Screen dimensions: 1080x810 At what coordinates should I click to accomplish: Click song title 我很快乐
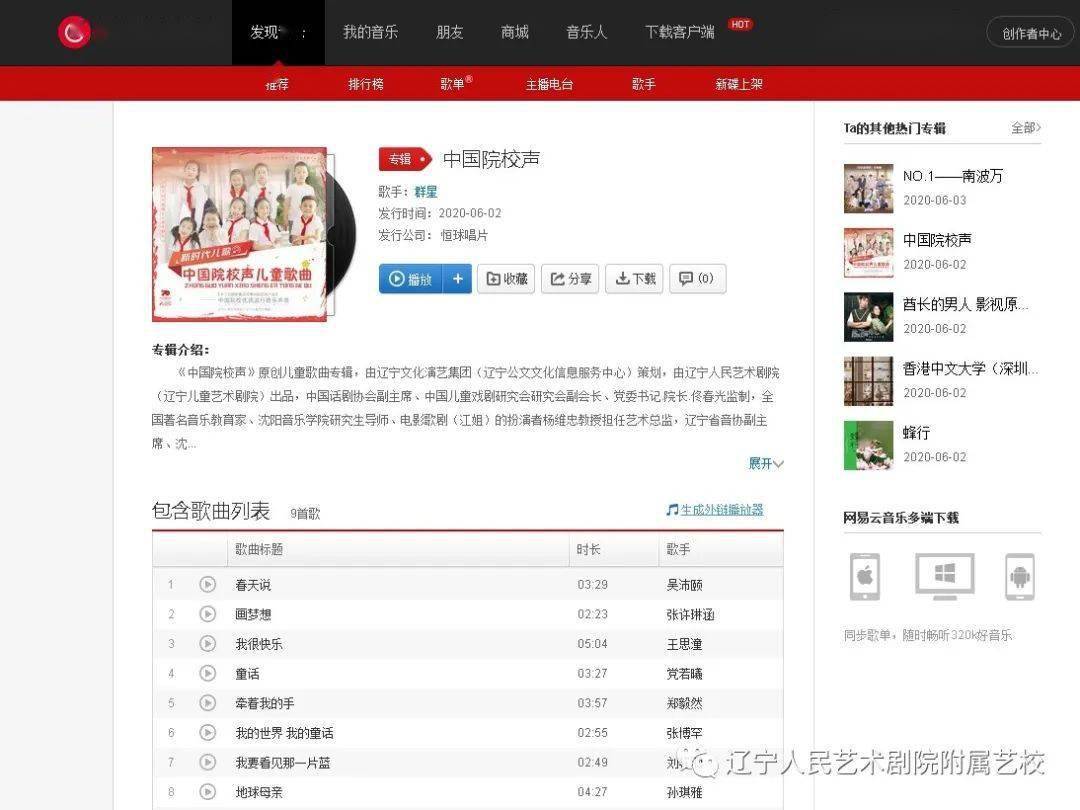(259, 644)
